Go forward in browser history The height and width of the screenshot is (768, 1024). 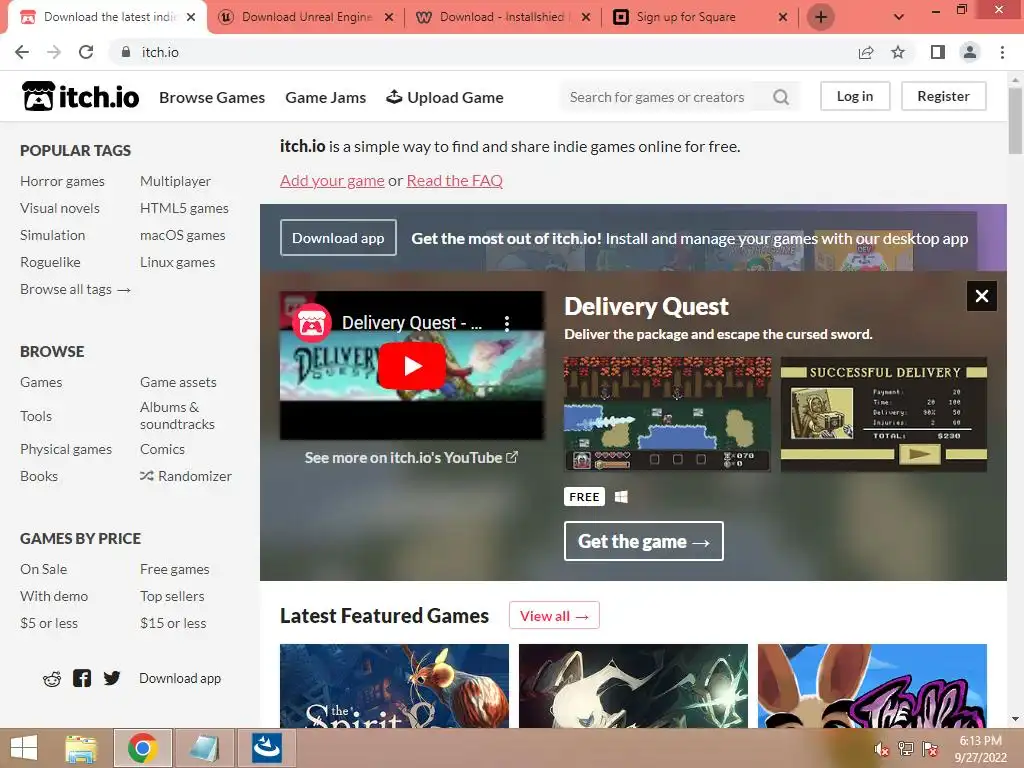point(54,52)
